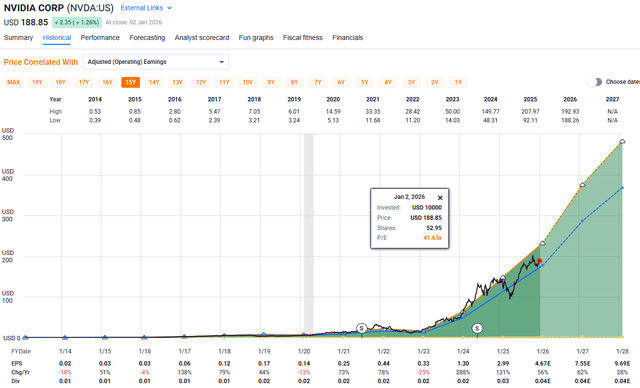Go to the Performance tab
Screen dimensions: 640x388
pos(100,38)
